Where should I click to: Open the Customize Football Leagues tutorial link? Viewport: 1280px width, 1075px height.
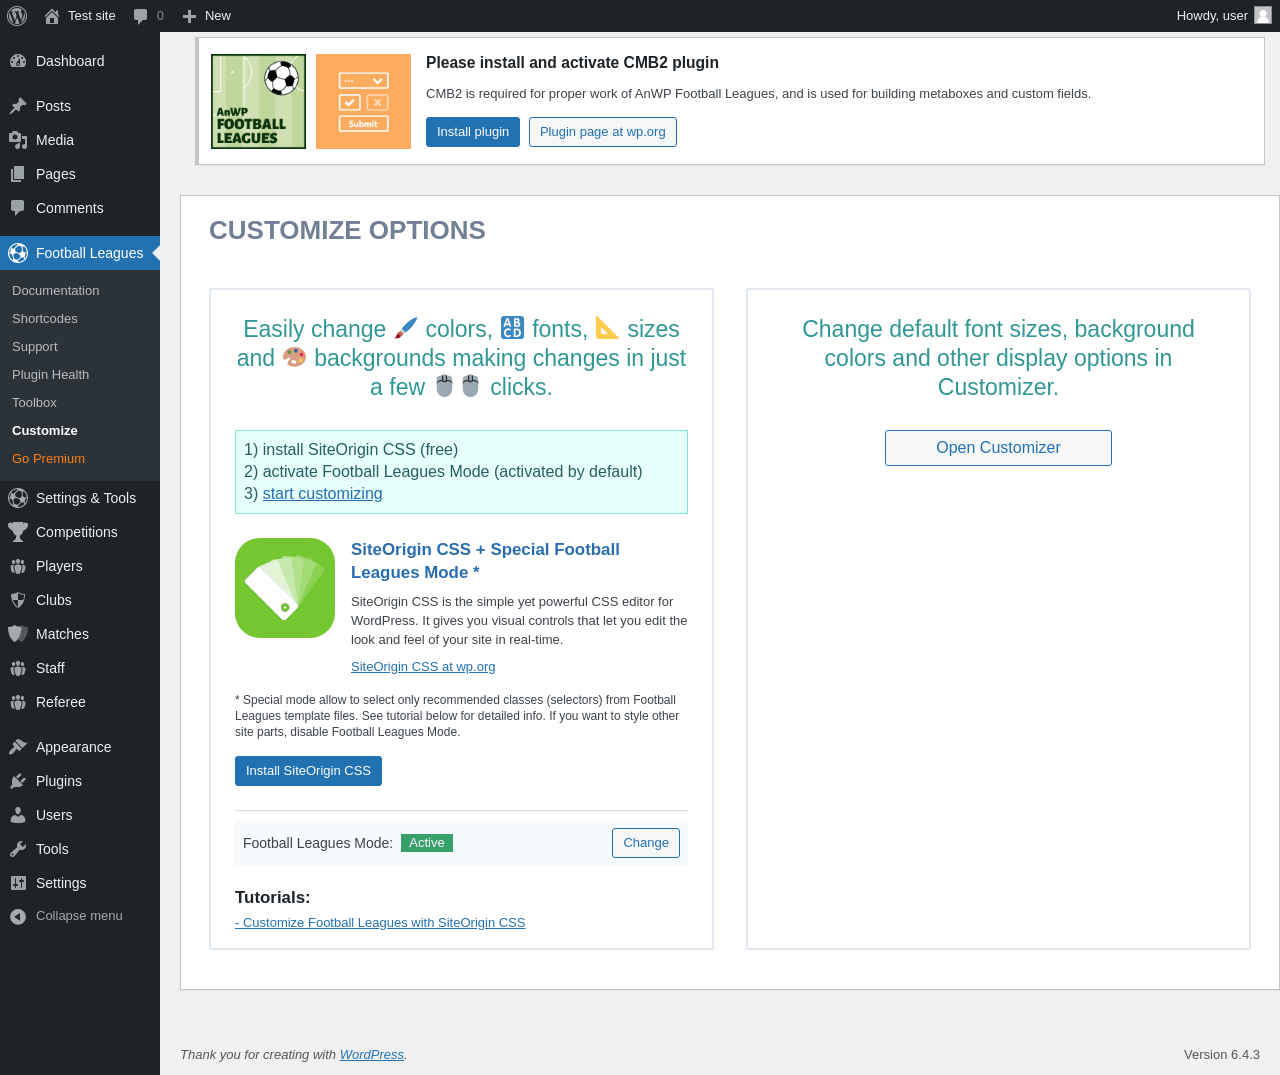[x=380, y=923]
